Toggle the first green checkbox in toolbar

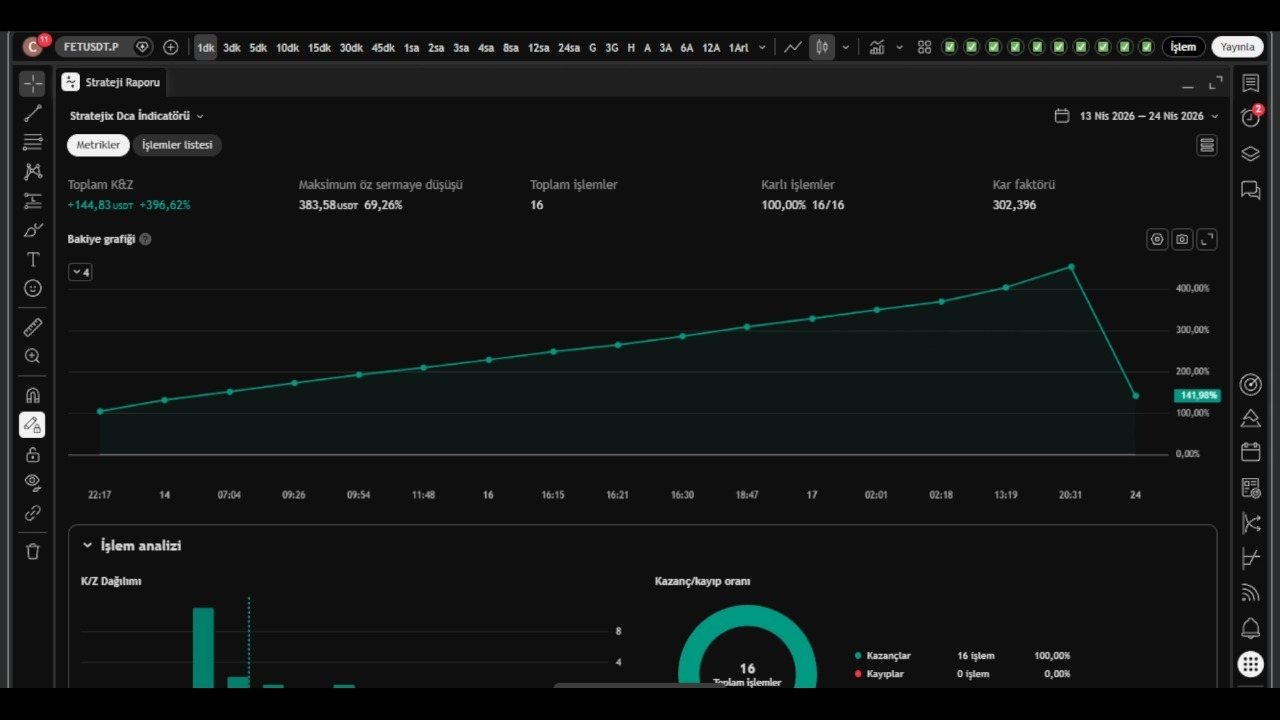tap(949, 47)
